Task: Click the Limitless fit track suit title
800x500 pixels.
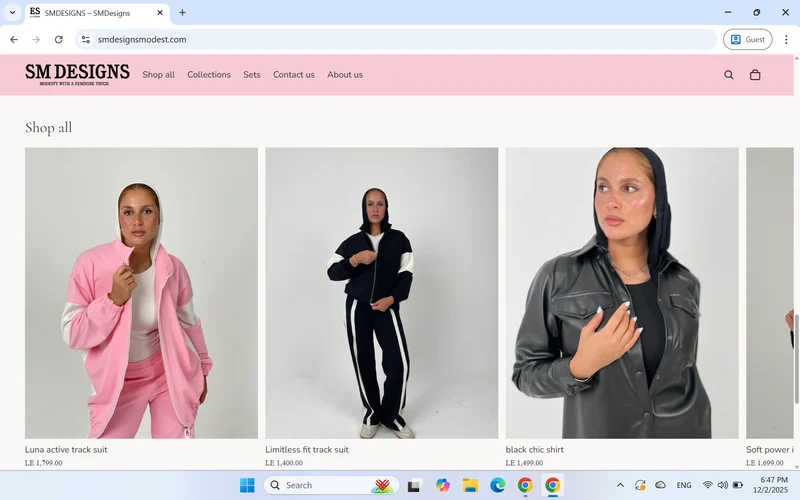Action: click(x=307, y=449)
